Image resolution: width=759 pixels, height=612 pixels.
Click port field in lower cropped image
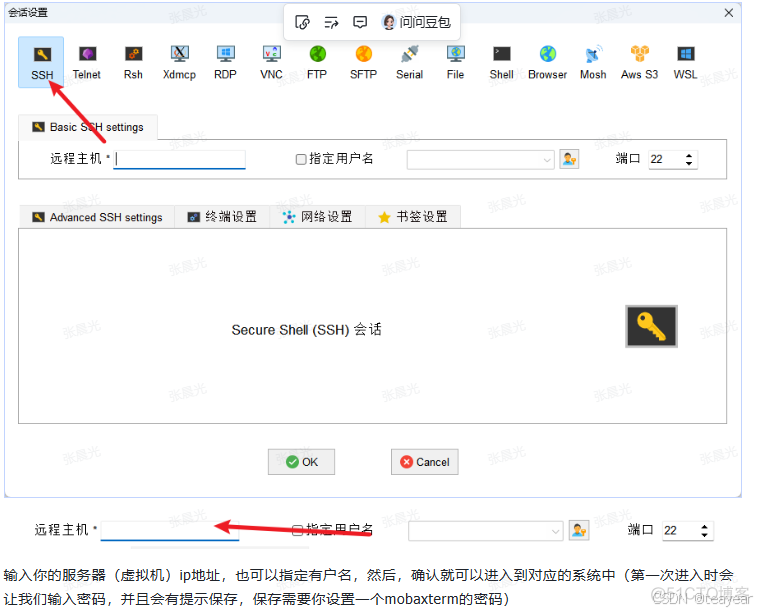click(x=679, y=531)
